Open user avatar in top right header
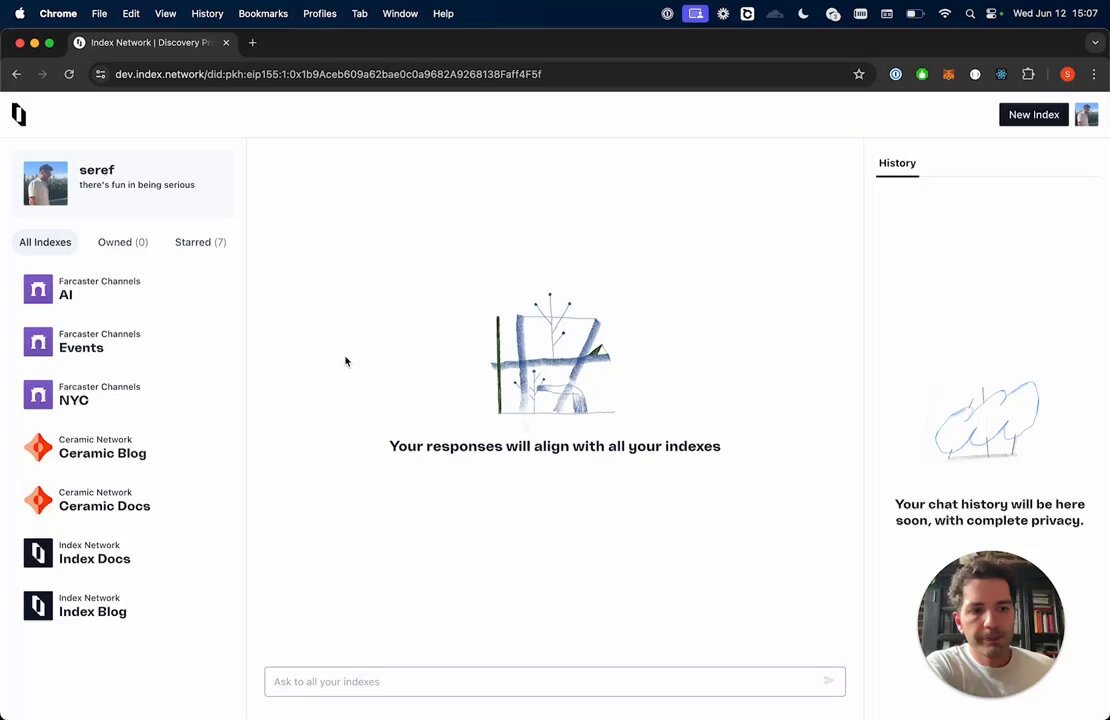 click(x=1087, y=115)
